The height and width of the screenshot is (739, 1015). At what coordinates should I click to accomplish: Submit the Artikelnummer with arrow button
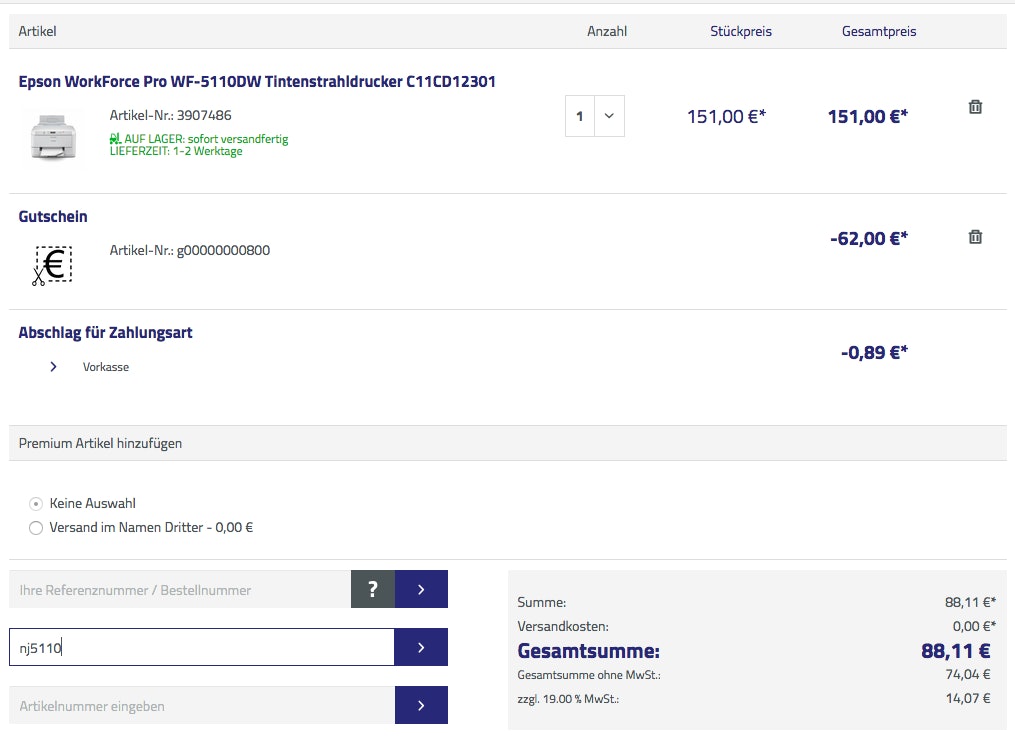[421, 706]
